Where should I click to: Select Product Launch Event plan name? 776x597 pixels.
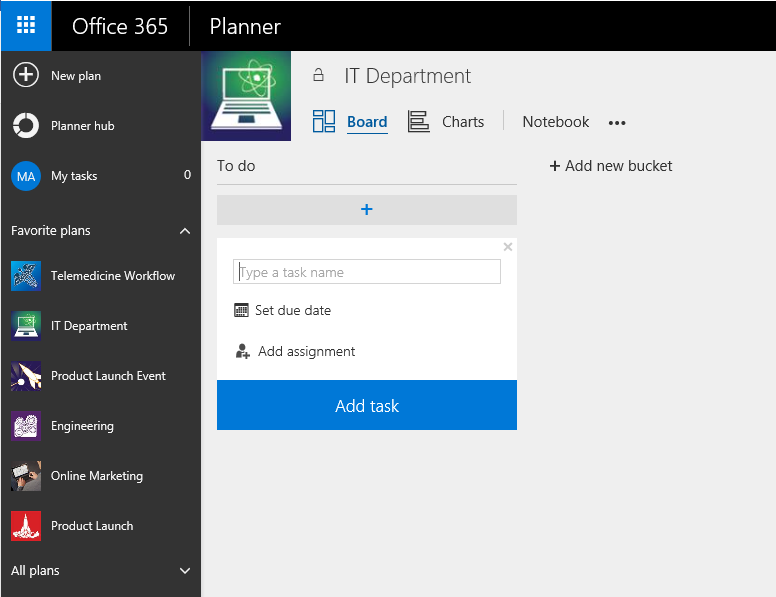click(108, 376)
